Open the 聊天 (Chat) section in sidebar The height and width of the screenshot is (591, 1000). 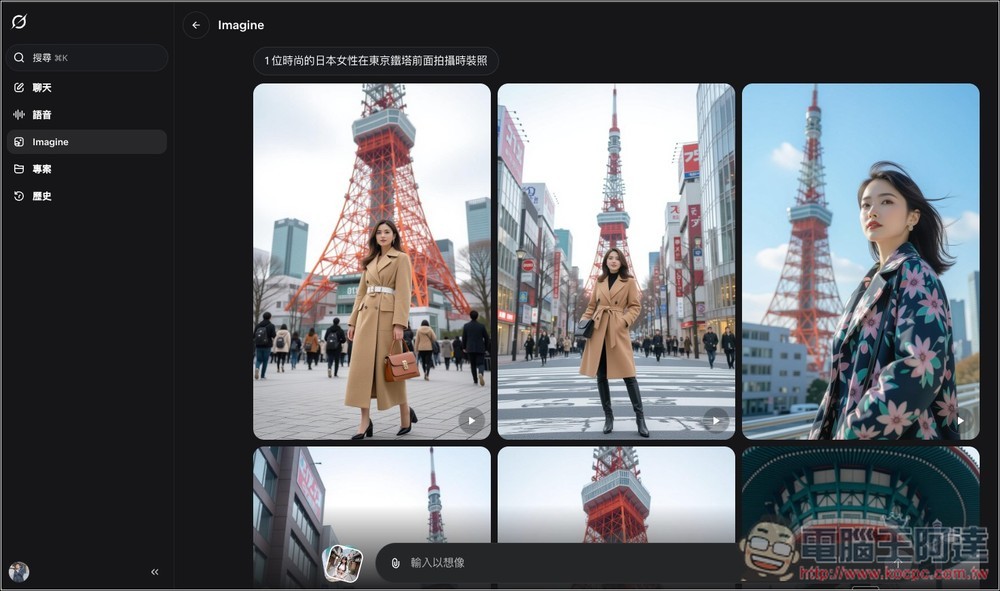(x=40, y=87)
